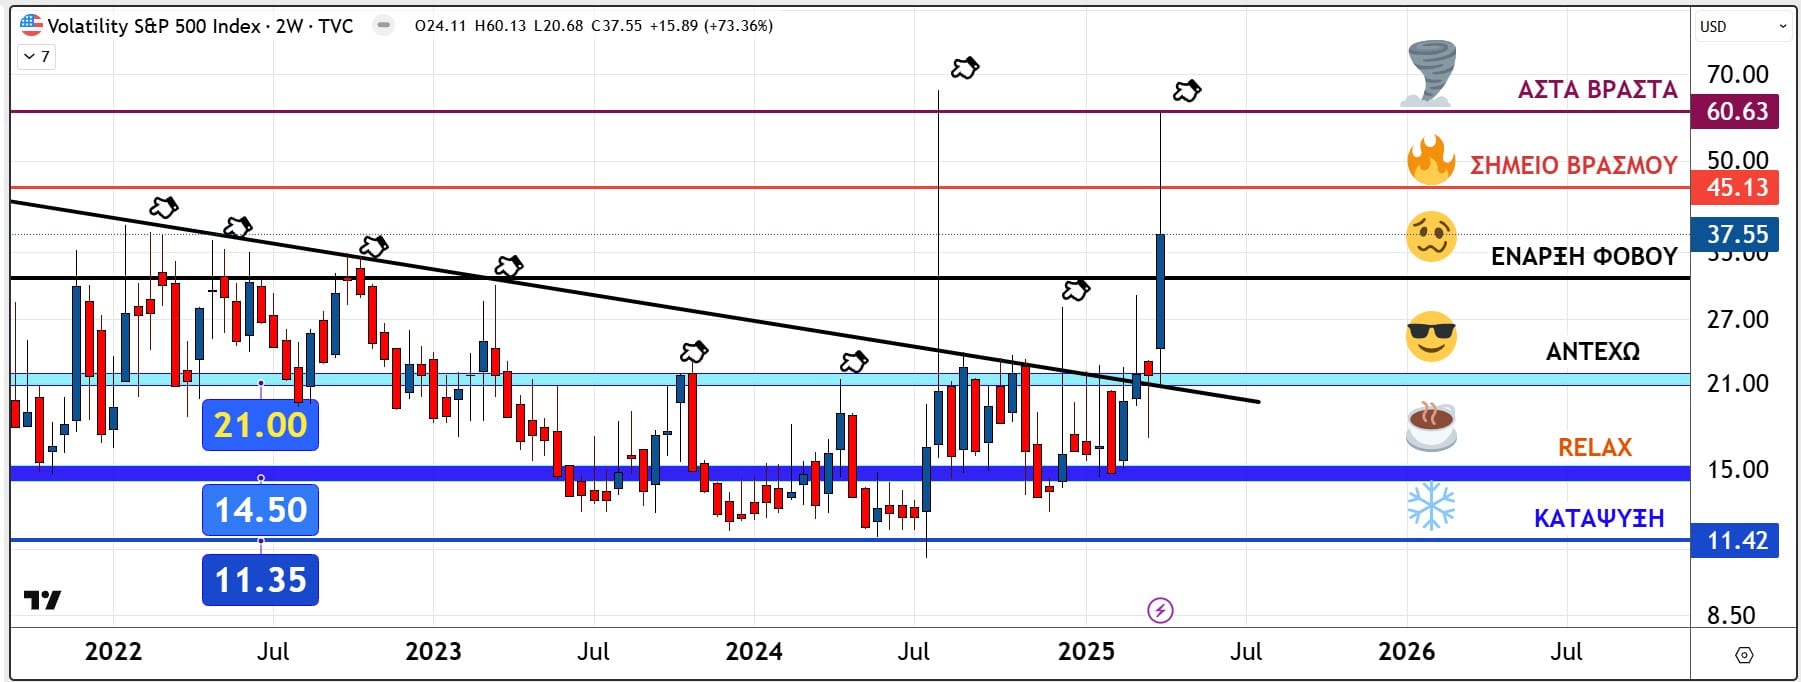The image size is (1801, 682).
Task: Select the ΚΑΤΑΨΥΞΗ text label
Action: coord(1599,518)
